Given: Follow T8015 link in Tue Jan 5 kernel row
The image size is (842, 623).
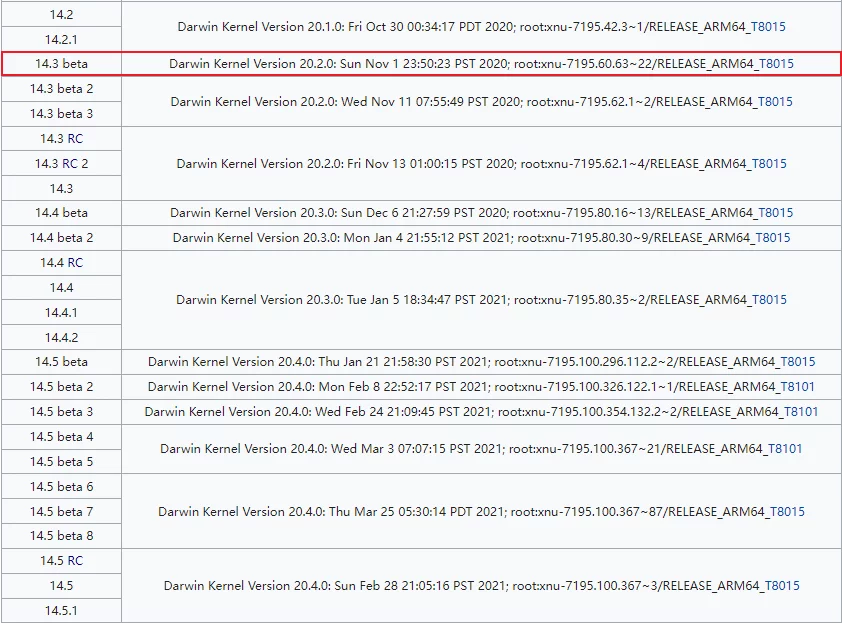Looking at the screenshot, I should pyautogui.click(x=769, y=300).
